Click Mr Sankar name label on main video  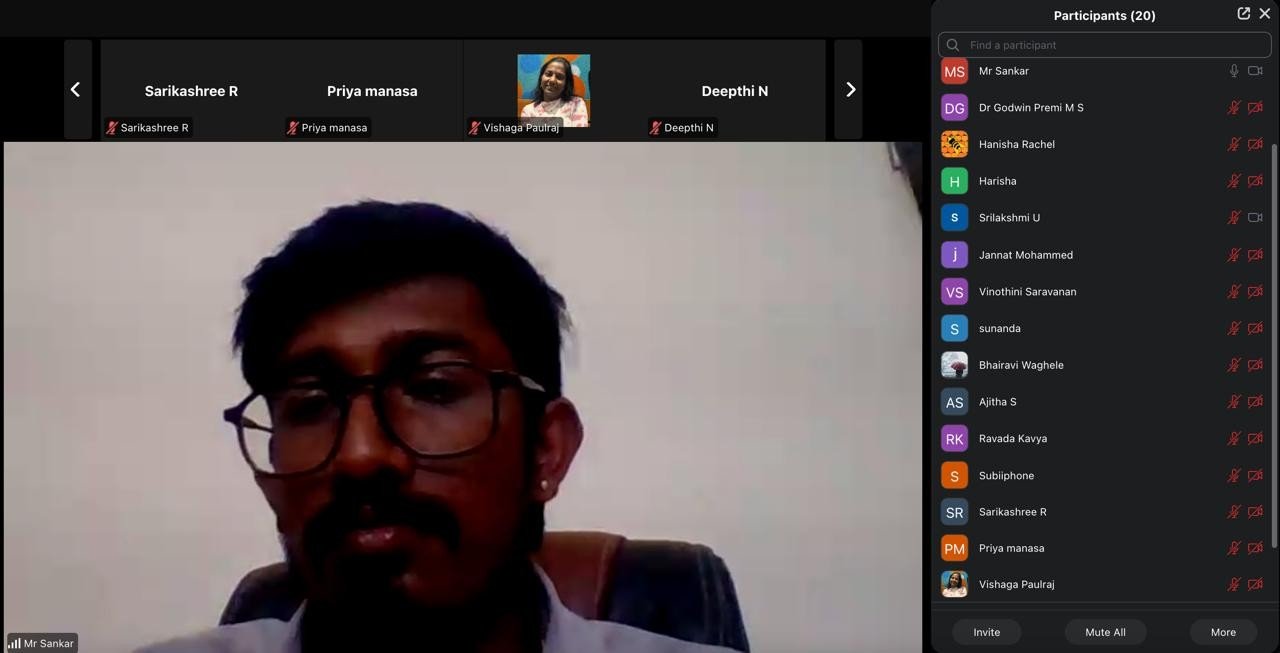click(42, 643)
